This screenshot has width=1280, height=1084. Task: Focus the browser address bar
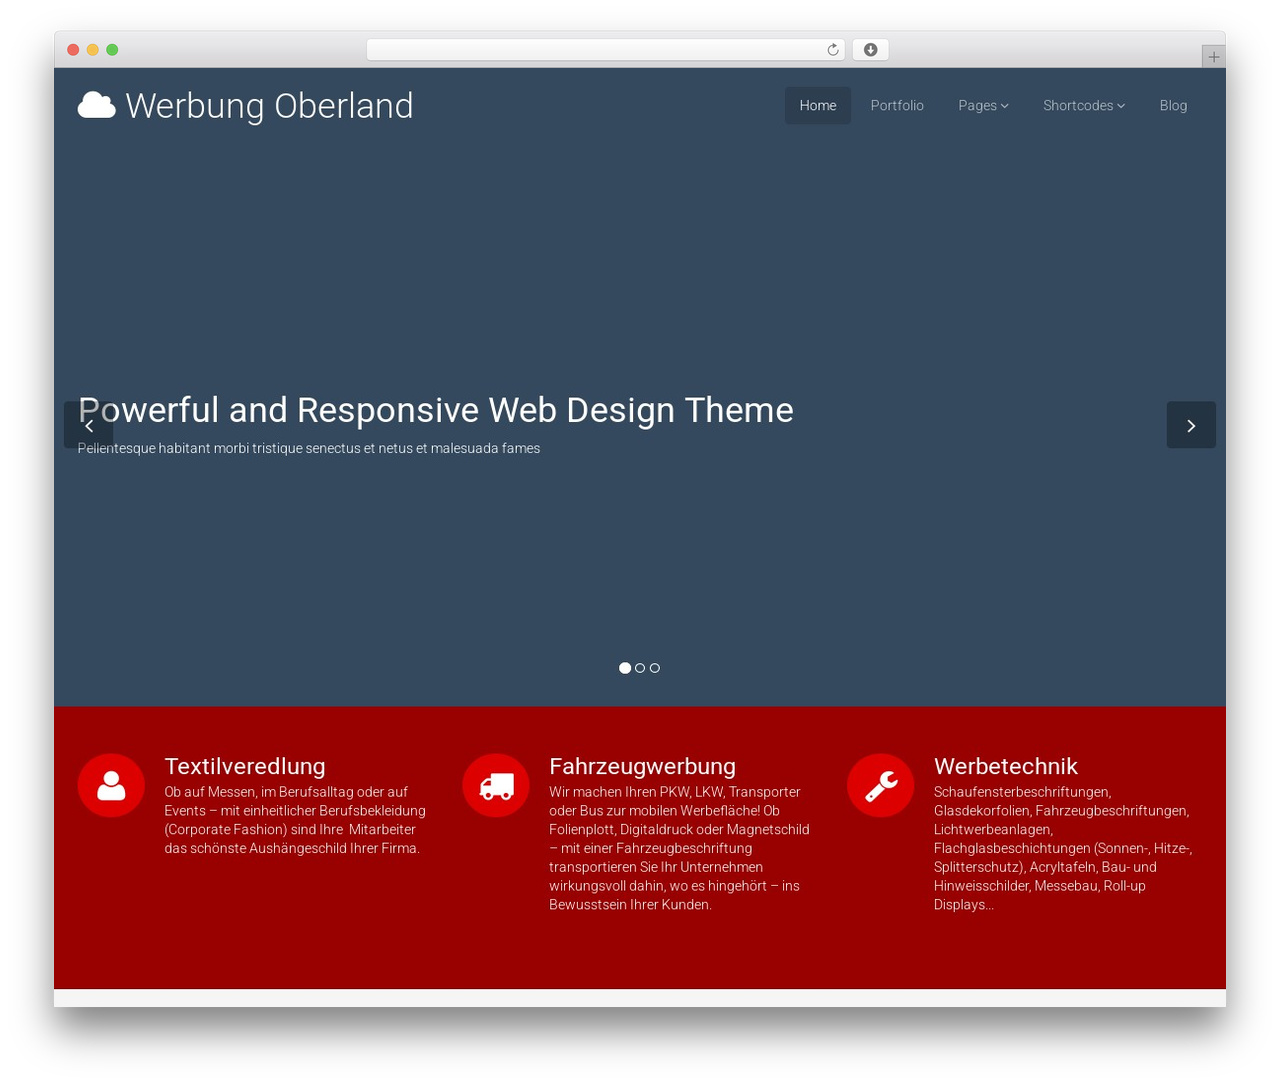pos(606,50)
